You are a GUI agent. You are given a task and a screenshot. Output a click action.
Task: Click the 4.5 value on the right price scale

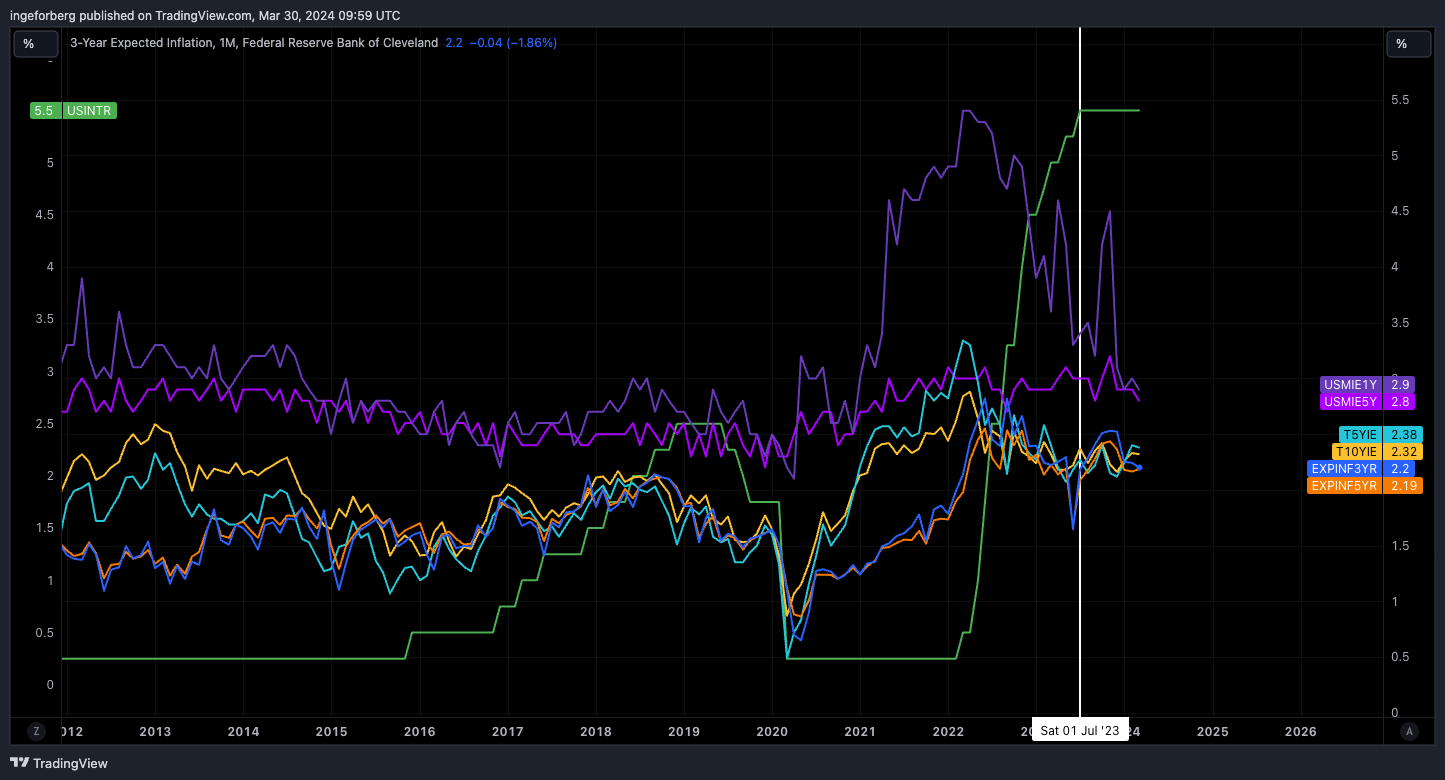tap(1401, 211)
